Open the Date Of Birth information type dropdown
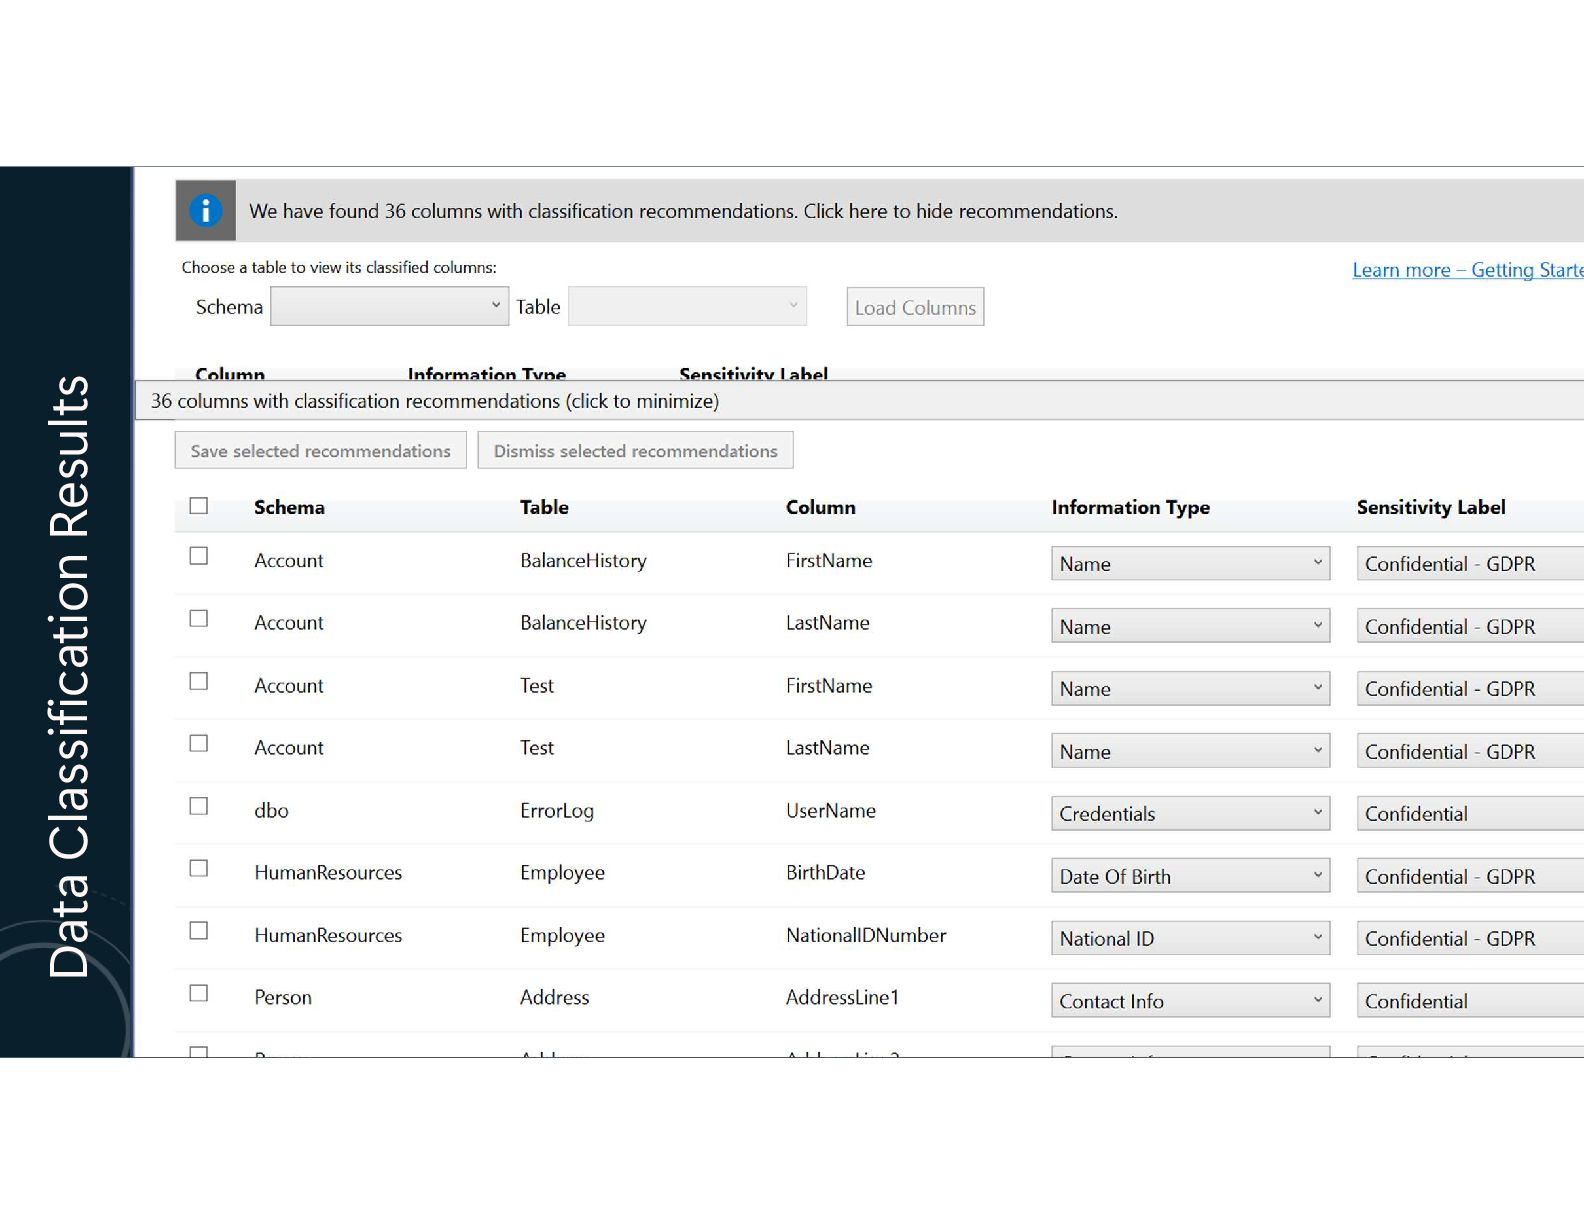 [1190, 876]
